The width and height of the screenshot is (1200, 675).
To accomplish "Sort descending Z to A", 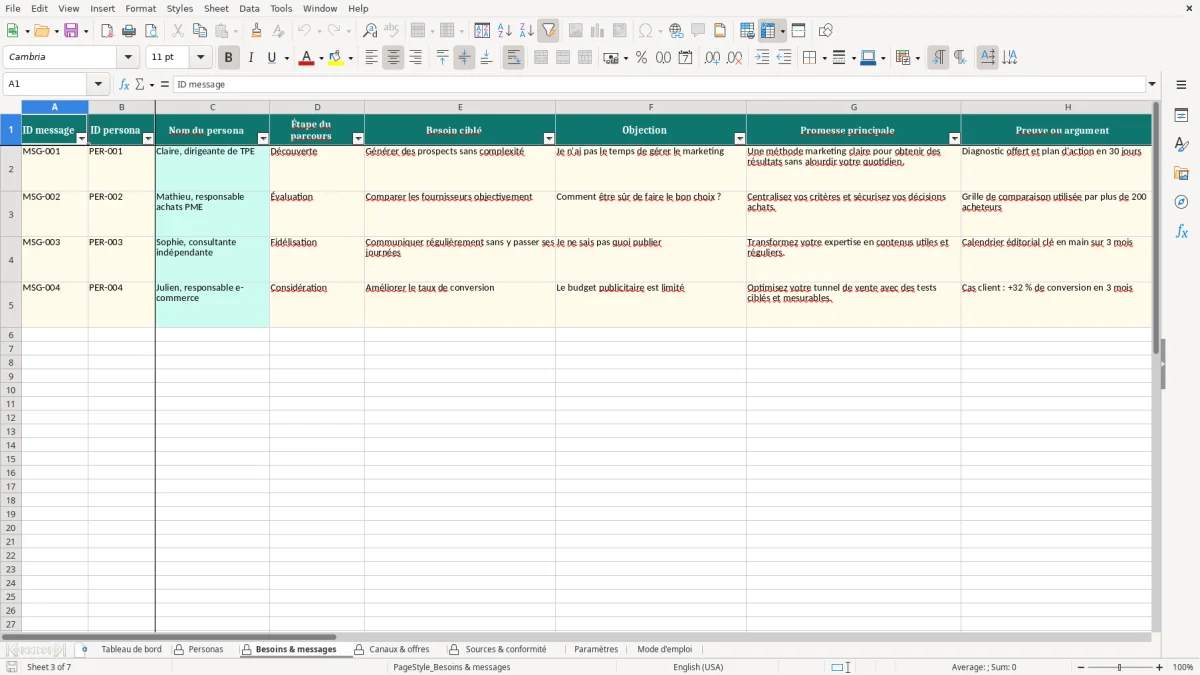I will (x=526, y=31).
